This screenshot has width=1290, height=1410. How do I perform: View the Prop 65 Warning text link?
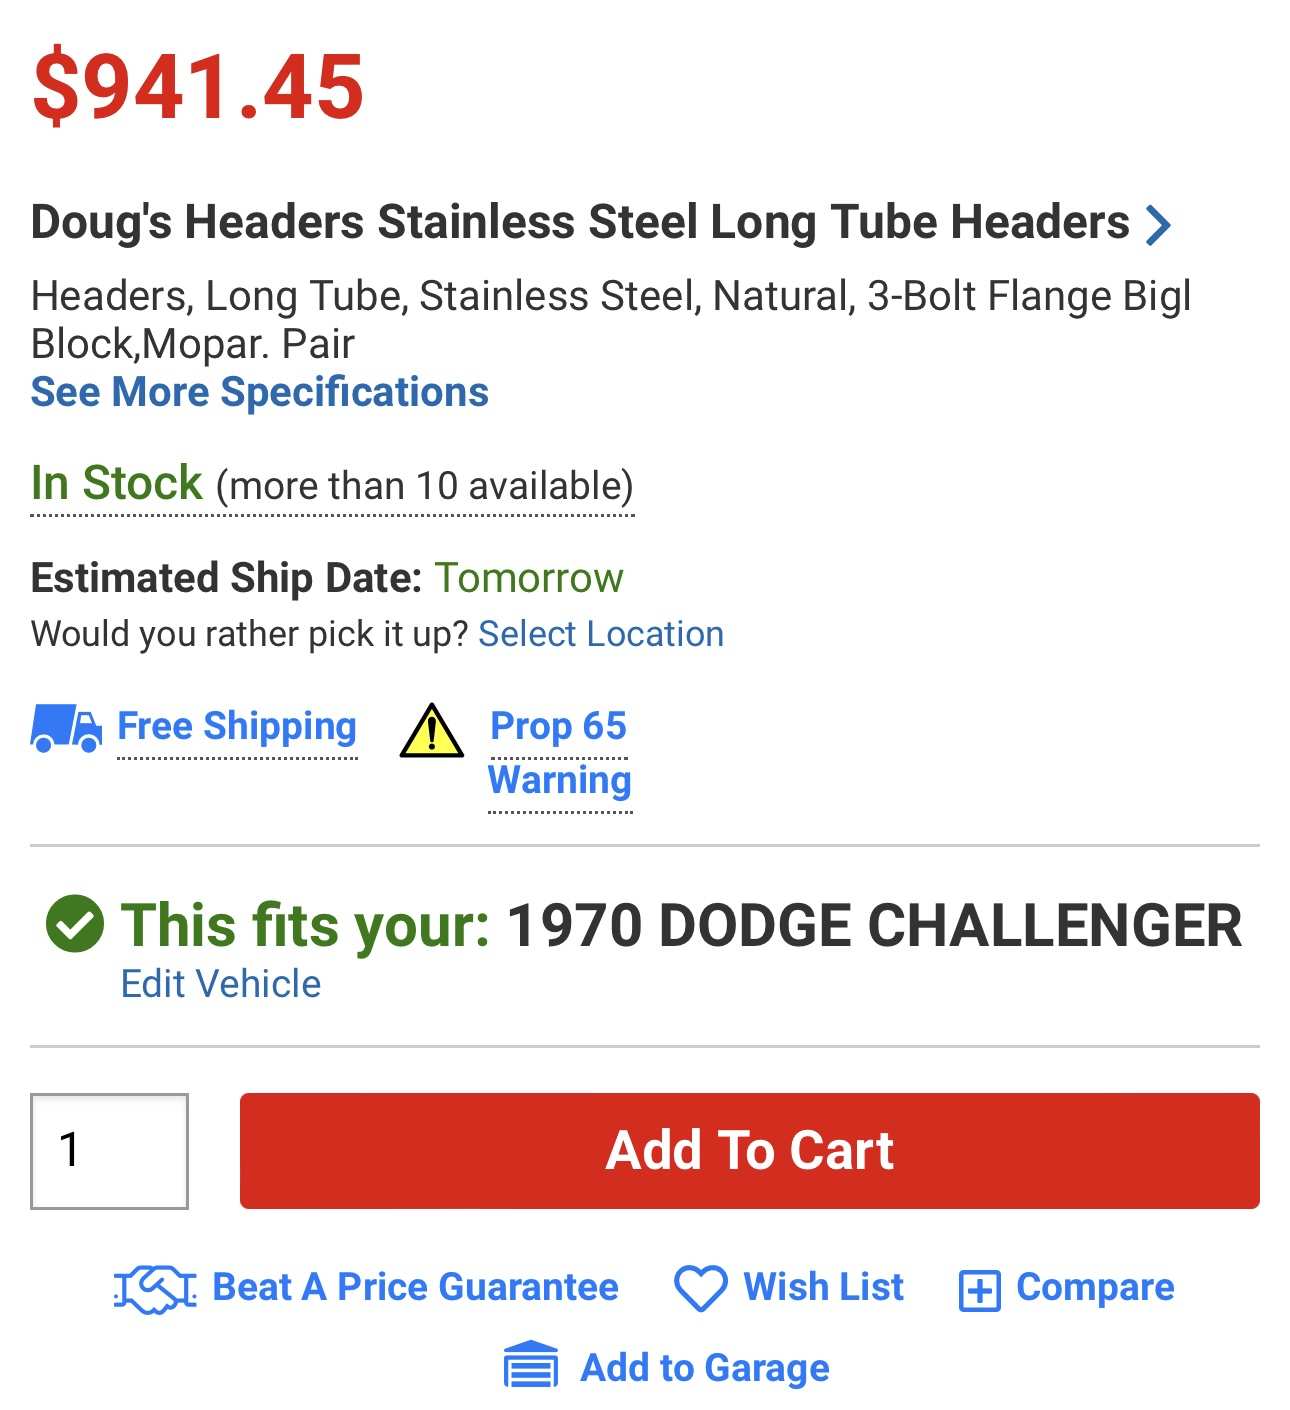click(x=559, y=752)
